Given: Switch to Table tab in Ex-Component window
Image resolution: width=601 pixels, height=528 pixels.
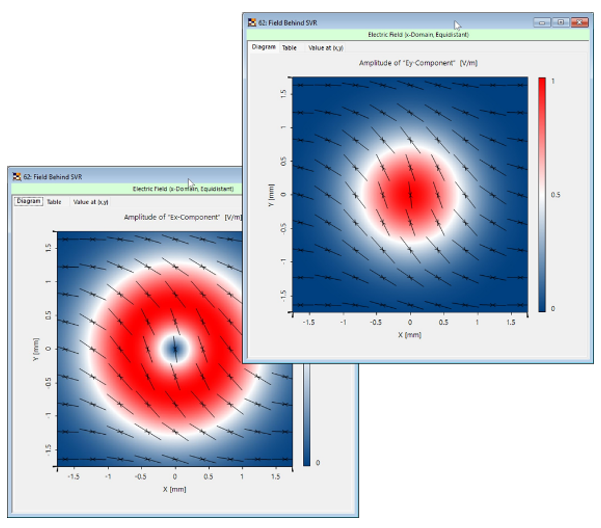Looking at the screenshot, I should 54,201.
